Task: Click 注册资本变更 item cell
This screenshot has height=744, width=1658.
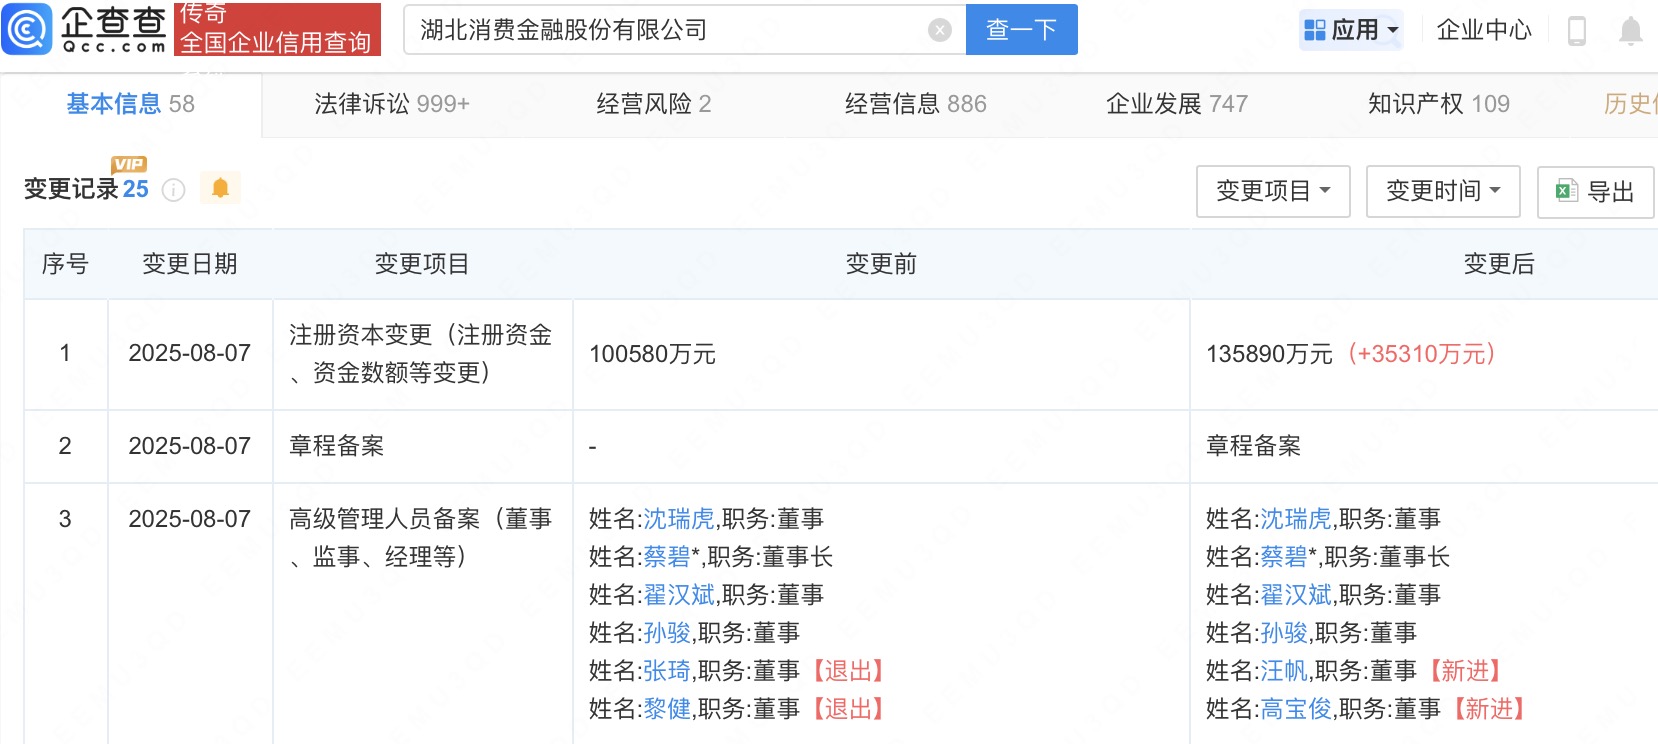Action: coord(421,354)
